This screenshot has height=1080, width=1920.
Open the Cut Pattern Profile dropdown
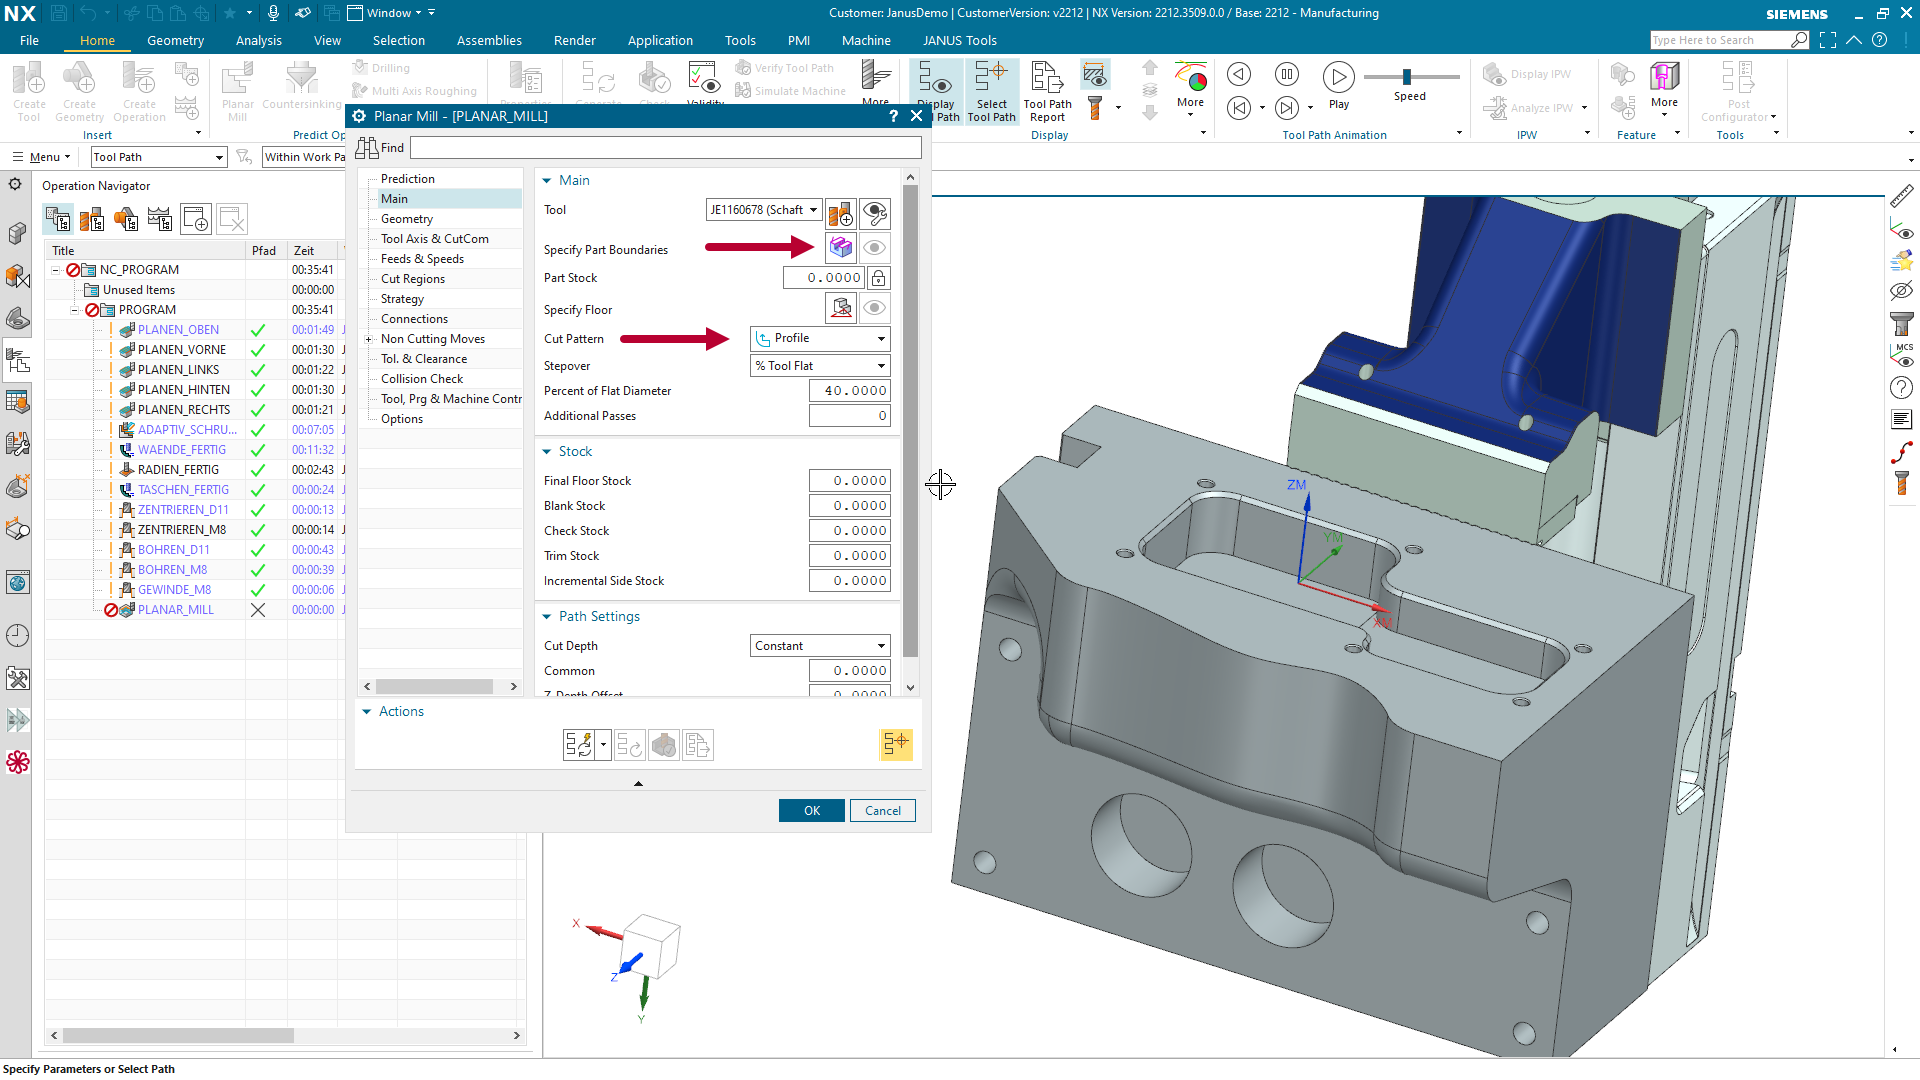pos(820,338)
